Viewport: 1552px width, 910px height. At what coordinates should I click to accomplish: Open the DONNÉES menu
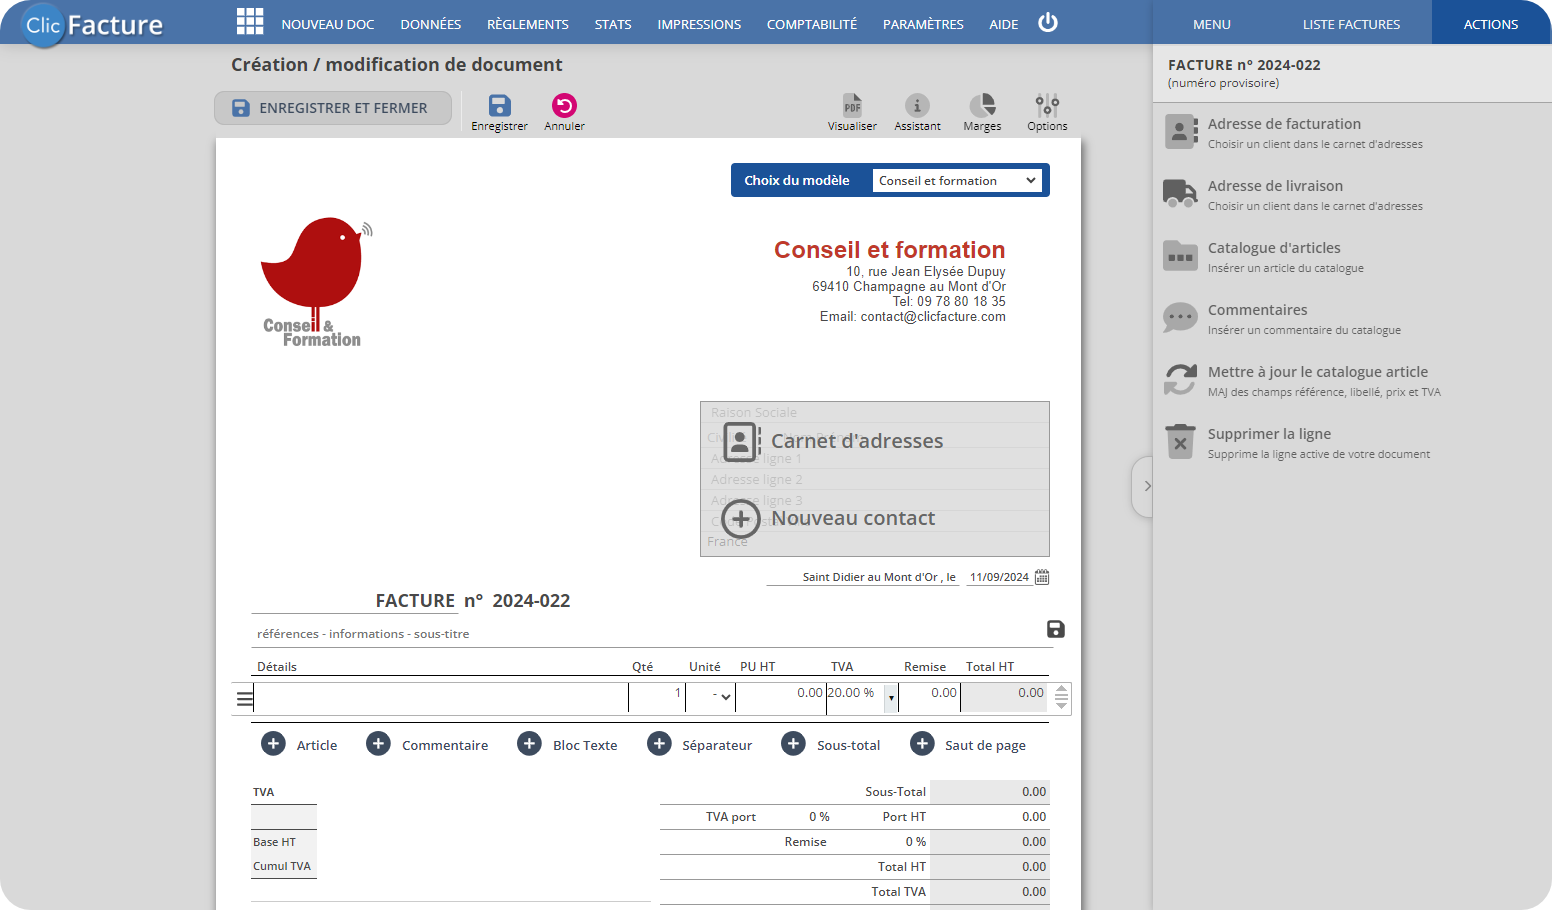coord(431,24)
